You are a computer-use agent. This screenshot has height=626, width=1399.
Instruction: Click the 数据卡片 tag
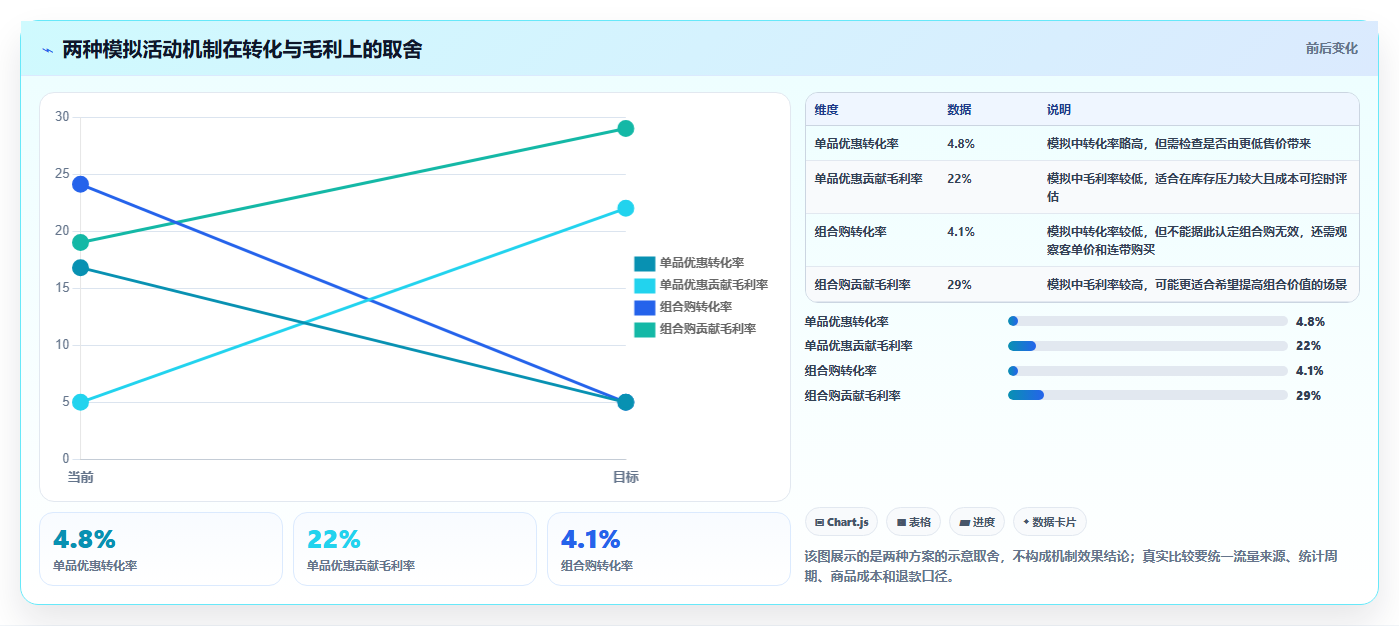[1050, 522]
